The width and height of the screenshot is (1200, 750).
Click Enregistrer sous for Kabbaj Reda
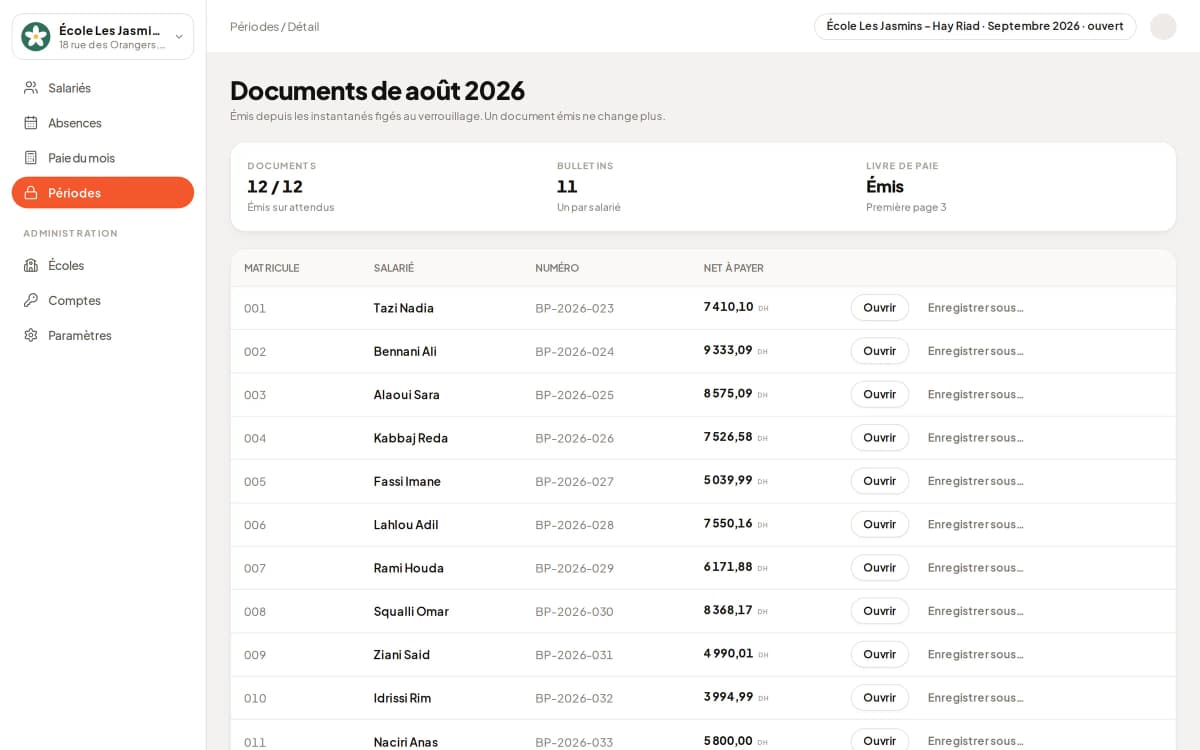pyautogui.click(x=975, y=438)
